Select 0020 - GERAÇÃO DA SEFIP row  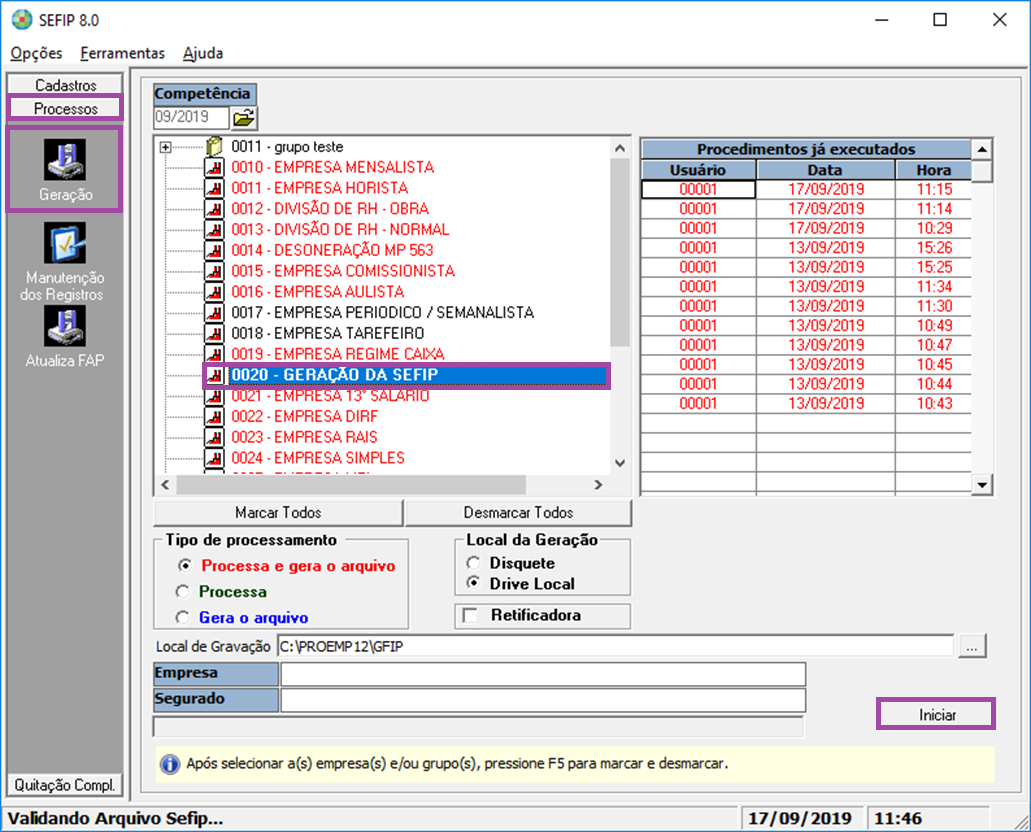[418, 375]
